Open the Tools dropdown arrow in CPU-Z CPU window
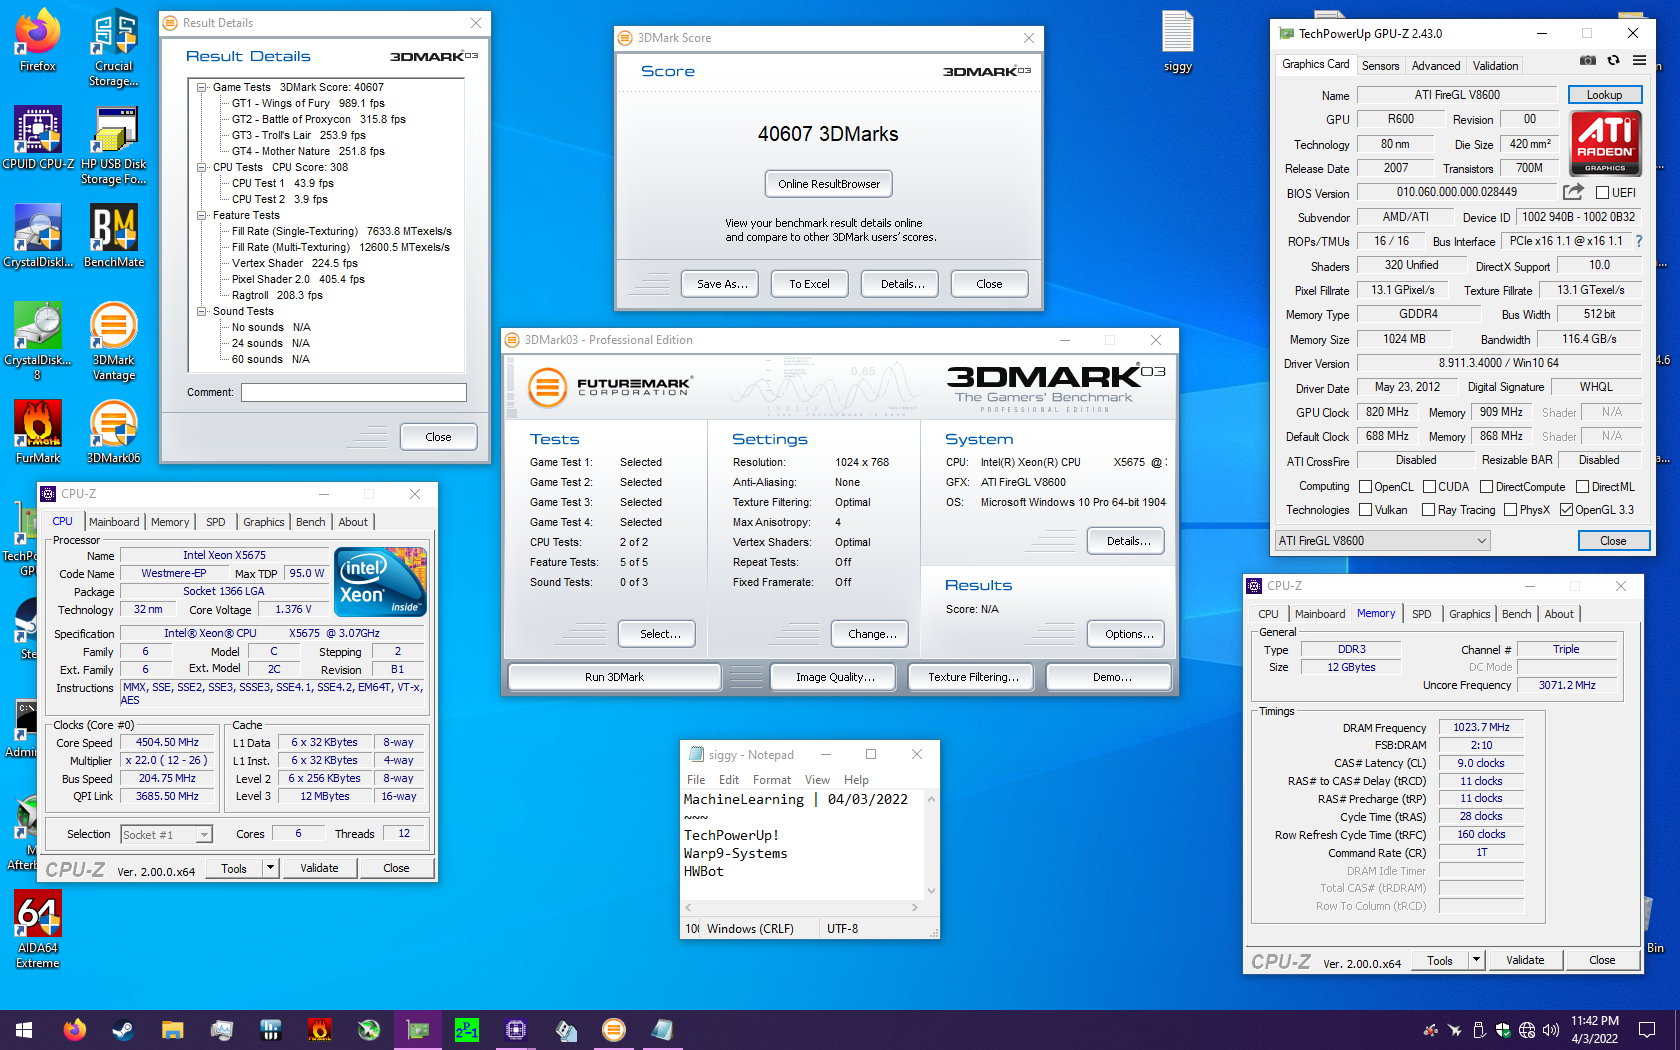Screen dimensions: 1680x1050 pyautogui.click(x=270, y=868)
